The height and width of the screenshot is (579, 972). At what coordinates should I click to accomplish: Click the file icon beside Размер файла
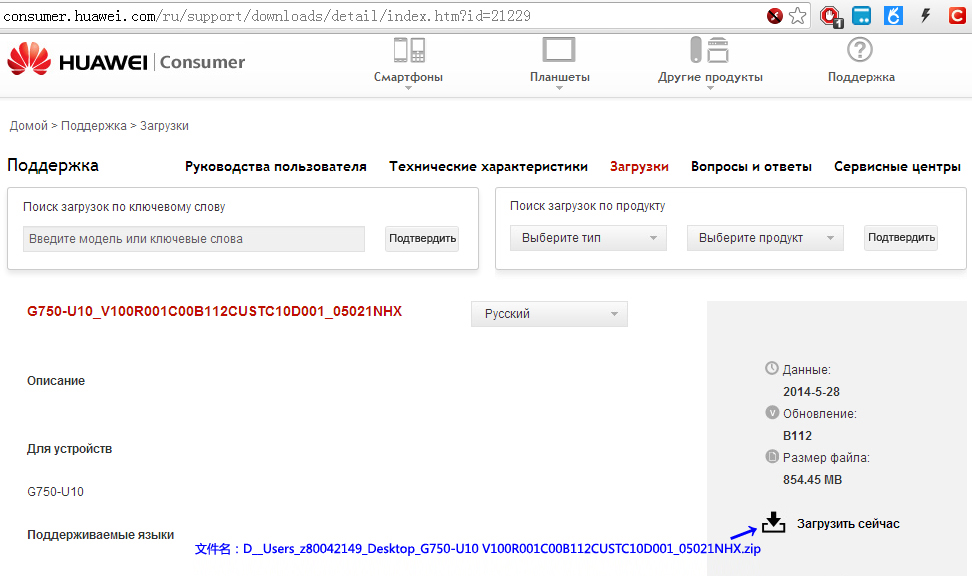(x=772, y=456)
